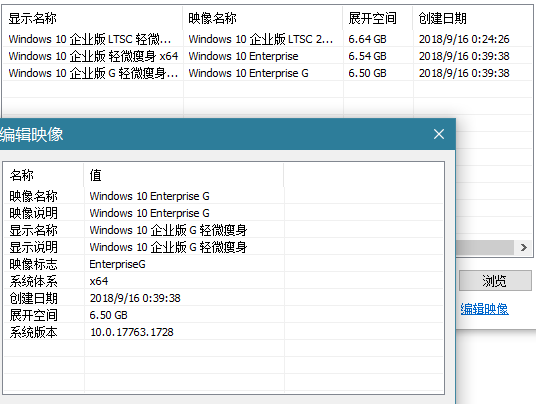Viewport: 536px width, 404px height.
Task: Click the 浏览 button
Action: [495, 281]
